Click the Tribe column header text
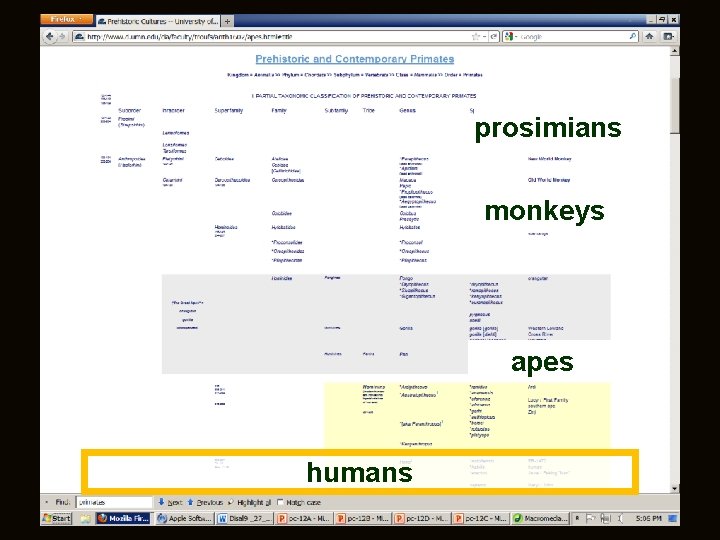 point(369,110)
